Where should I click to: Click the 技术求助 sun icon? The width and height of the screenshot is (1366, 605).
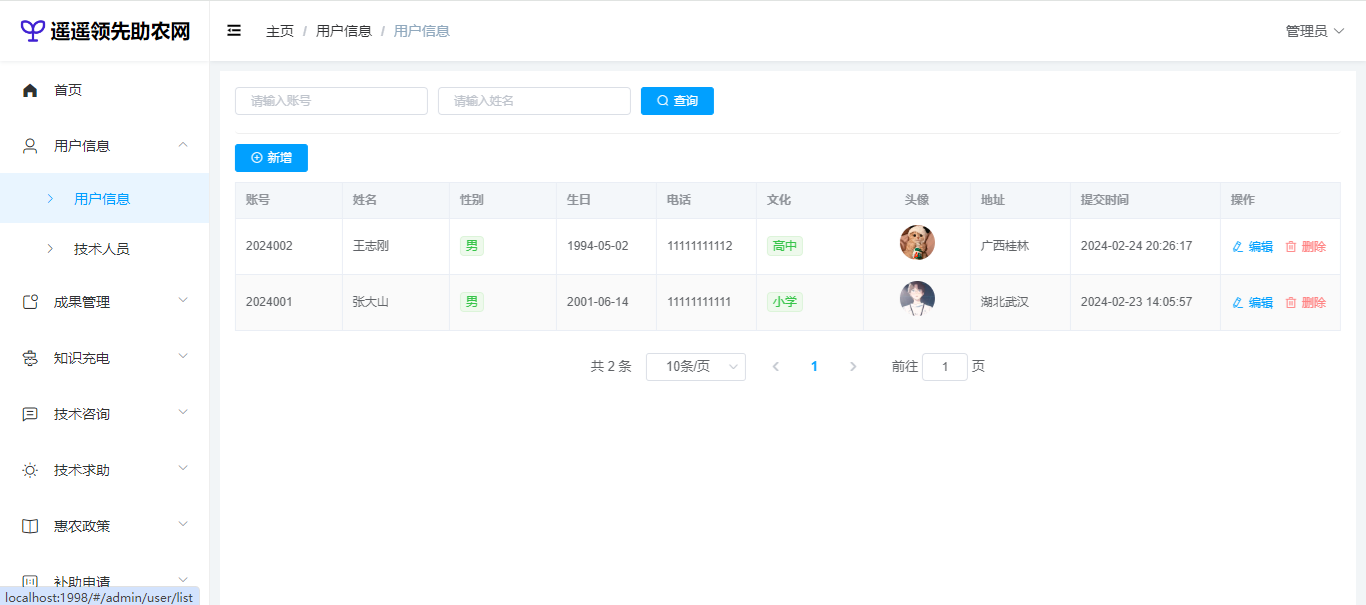(x=30, y=470)
